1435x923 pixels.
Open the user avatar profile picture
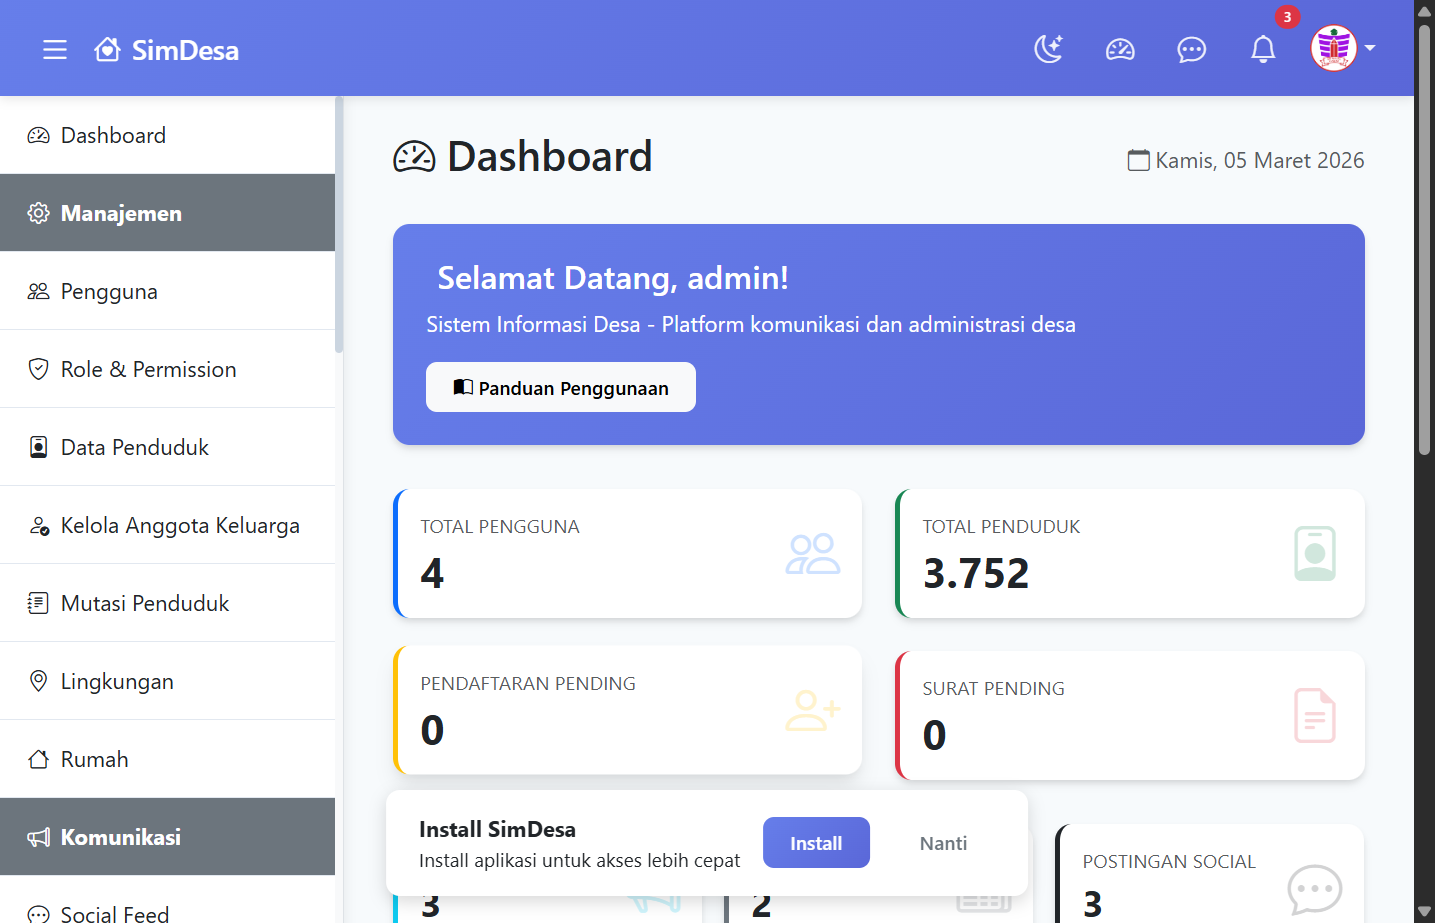point(1334,48)
